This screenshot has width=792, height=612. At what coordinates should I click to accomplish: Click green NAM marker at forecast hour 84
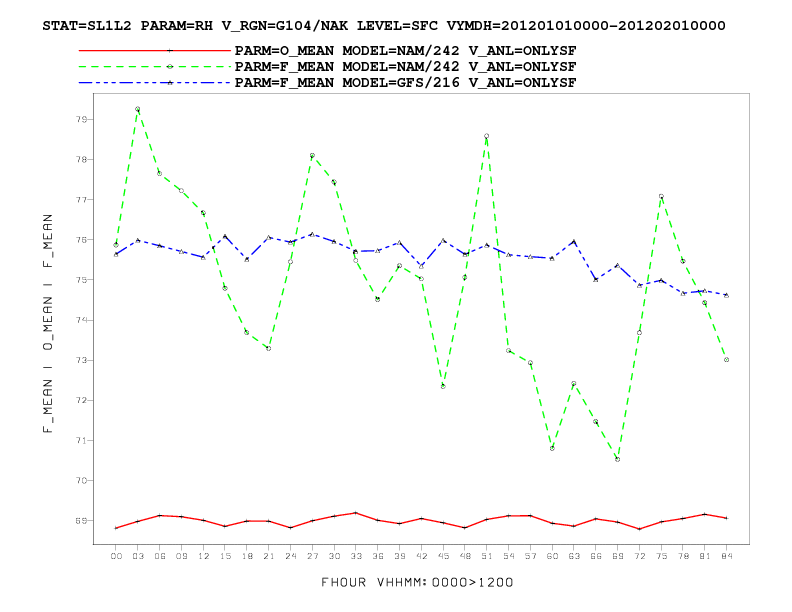pyautogui.click(x=726, y=360)
